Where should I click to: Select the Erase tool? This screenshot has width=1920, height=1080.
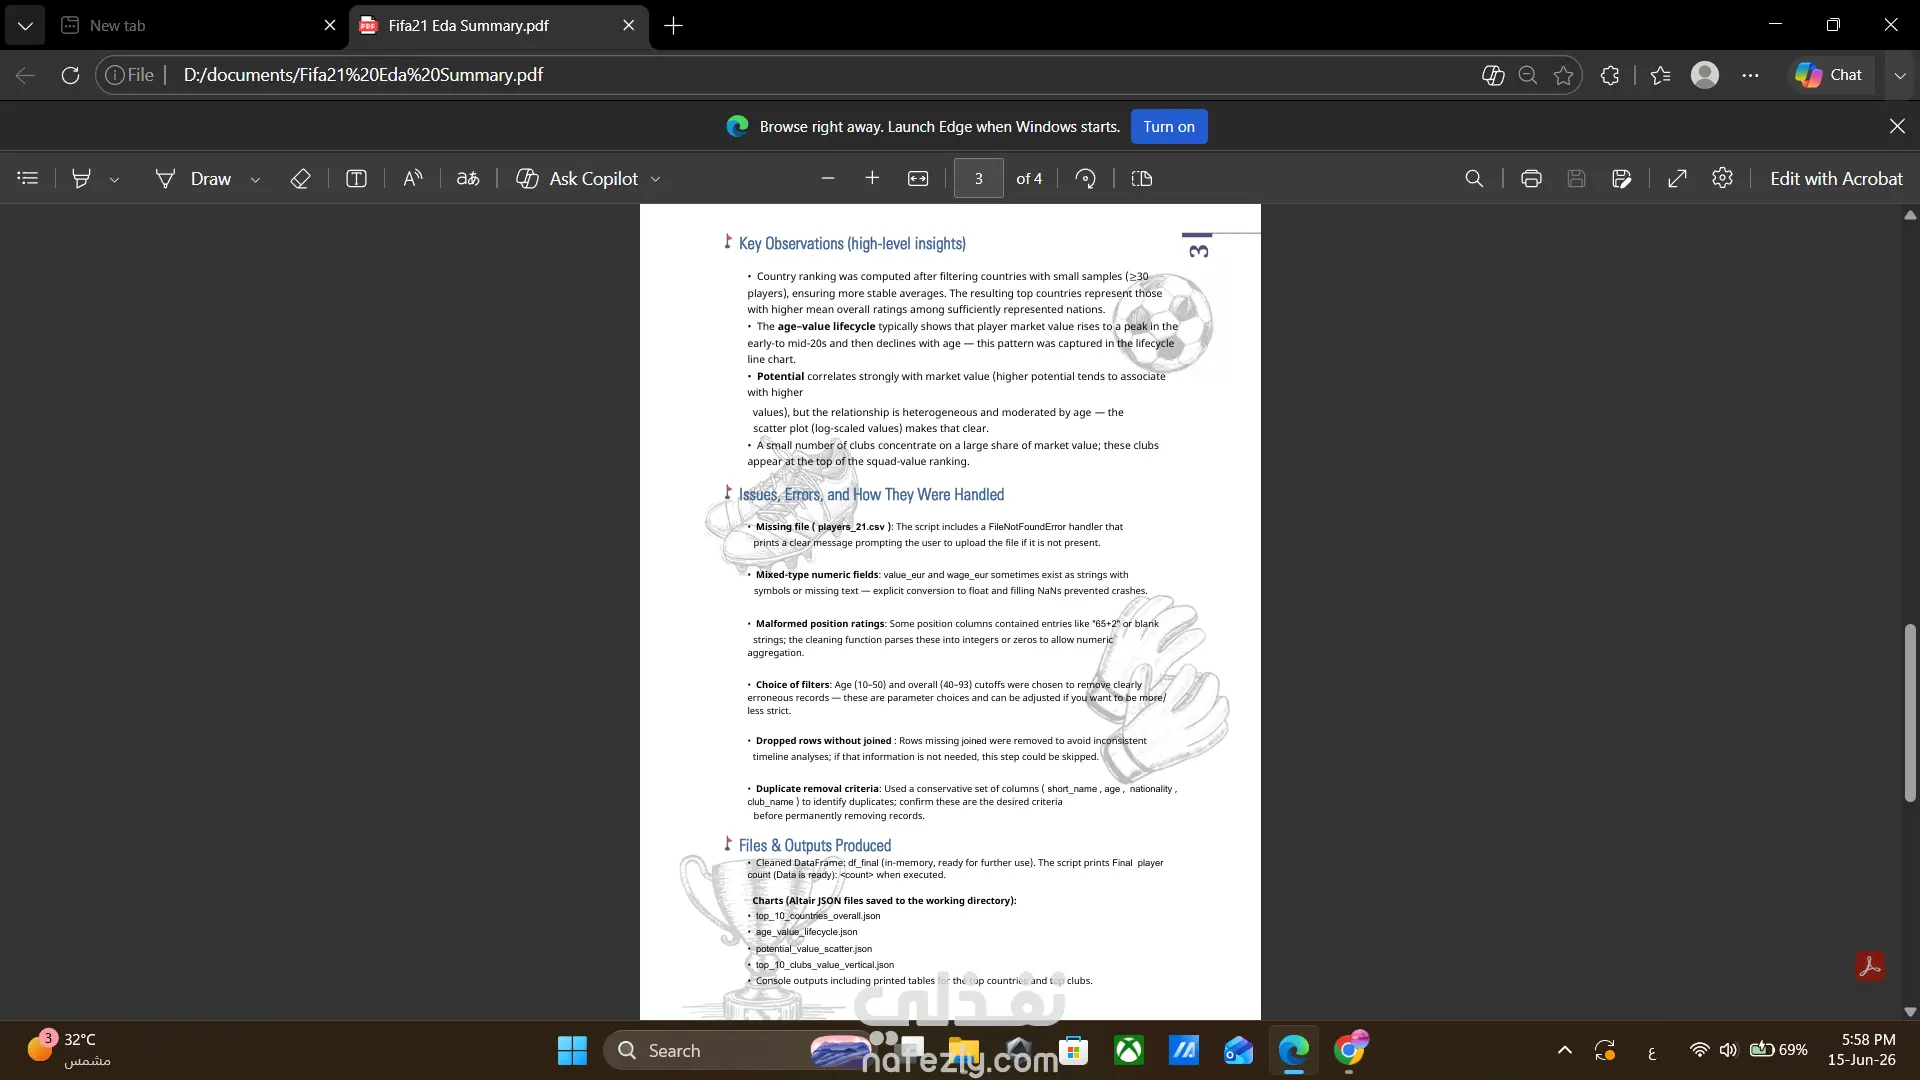(x=300, y=178)
